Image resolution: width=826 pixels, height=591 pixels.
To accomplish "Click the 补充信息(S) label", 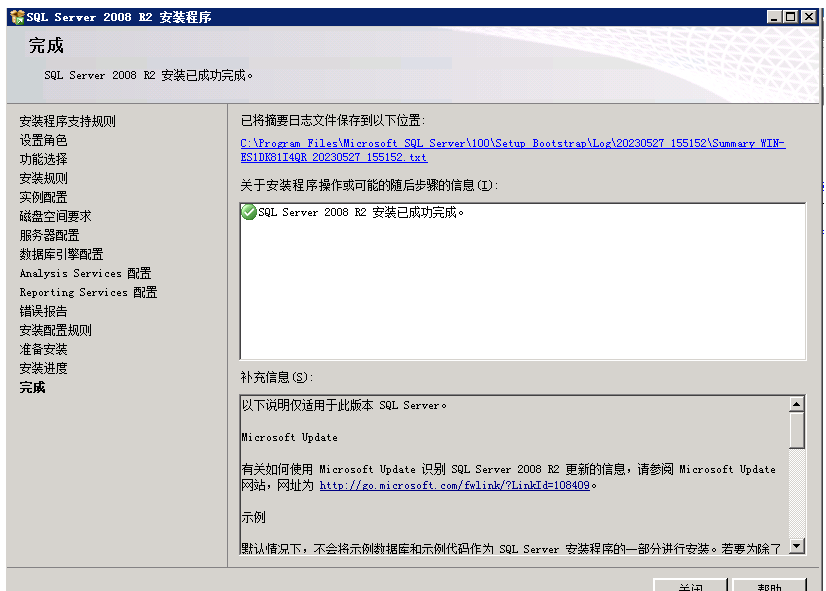I will click(x=277, y=377).
